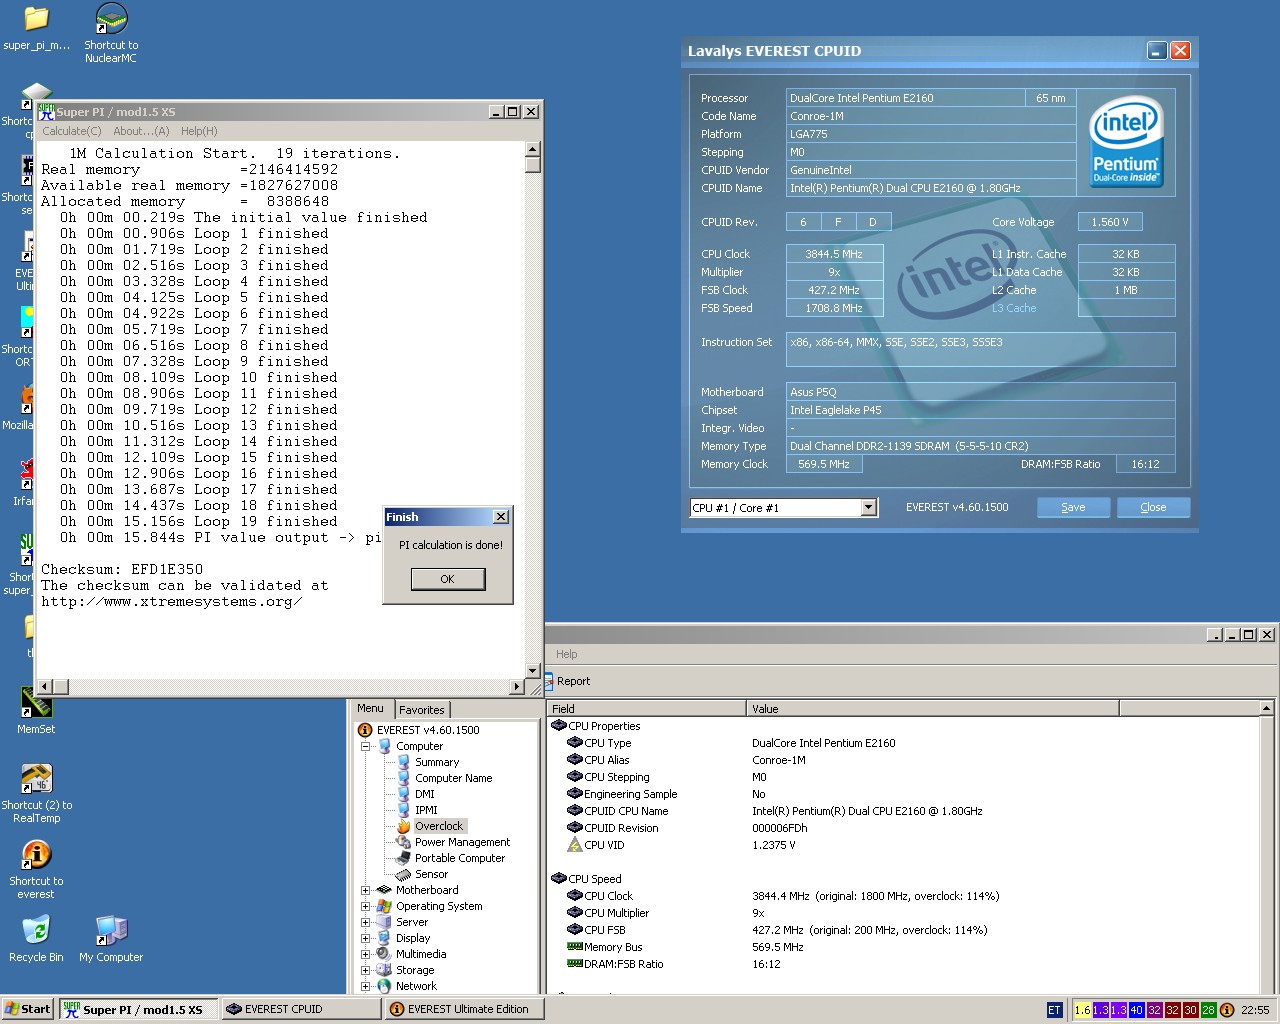This screenshot has width=1280, height=1024.
Task: Click the tray clock showing 22:55
Action: point(1255,1010)
